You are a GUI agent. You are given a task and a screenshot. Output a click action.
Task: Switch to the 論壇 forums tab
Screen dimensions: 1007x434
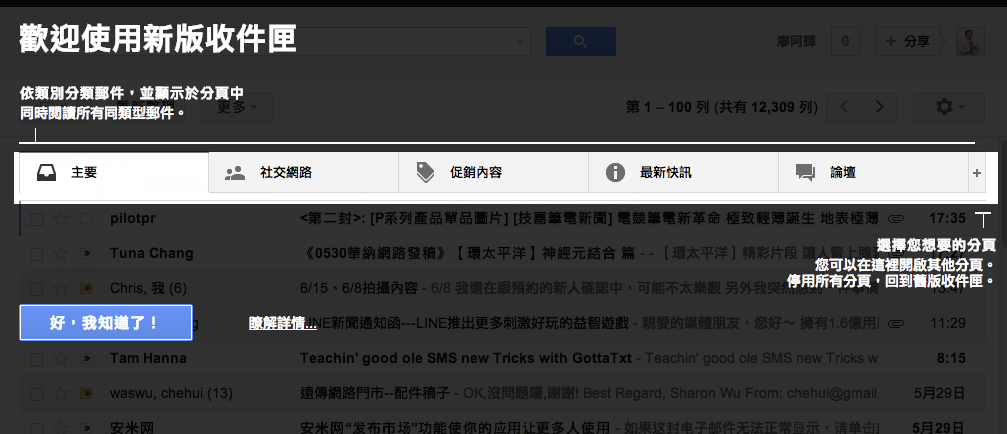[x=873, y=173]
